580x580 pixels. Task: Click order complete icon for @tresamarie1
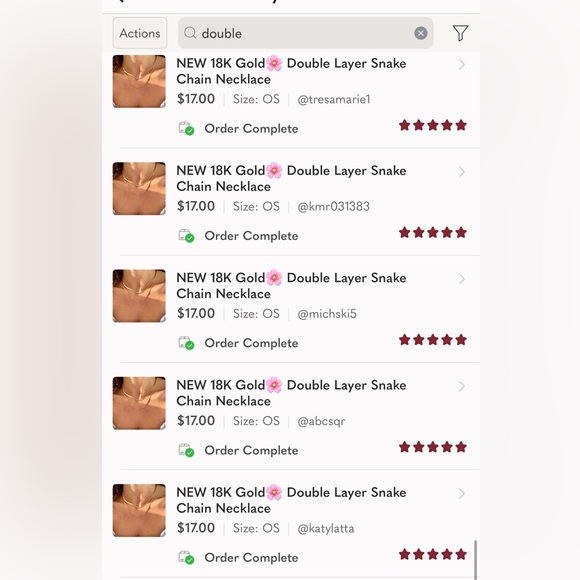[186, 128]
